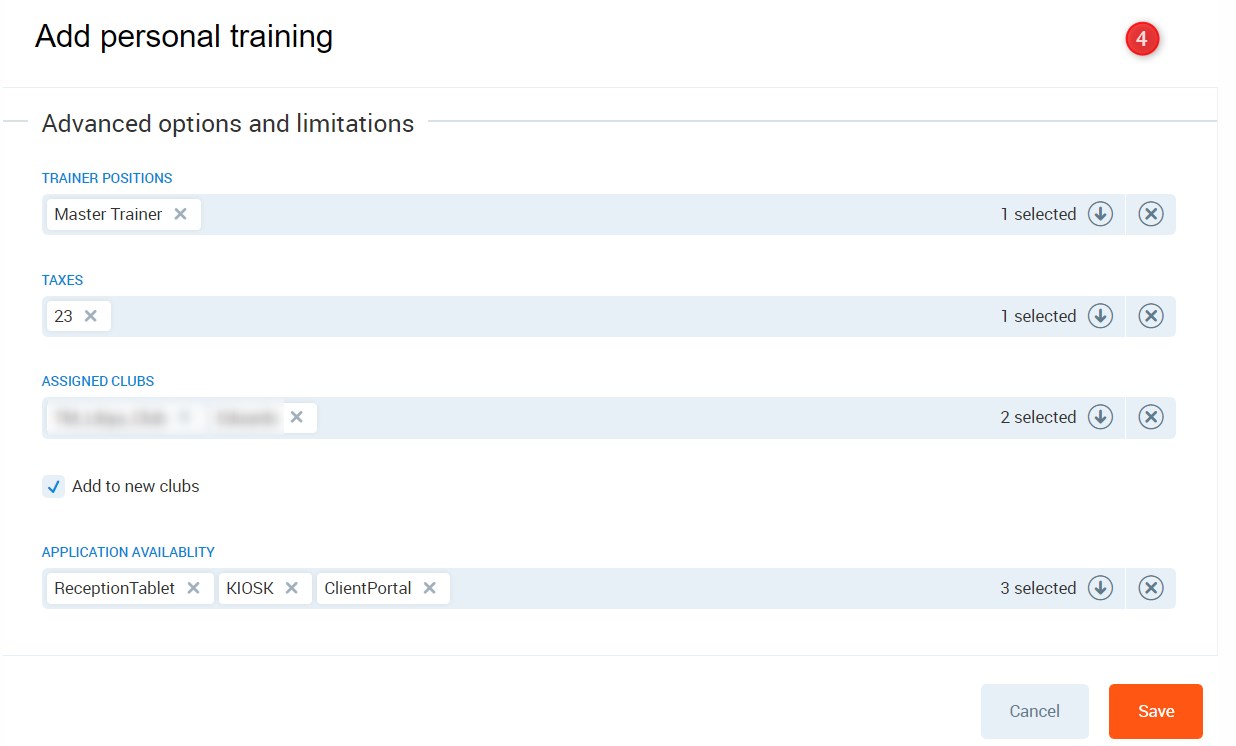Open the Taxes dropdown list
The height and width of the screenshot is (746, 1236).
pyautogui.click(x=1100, y=316)
